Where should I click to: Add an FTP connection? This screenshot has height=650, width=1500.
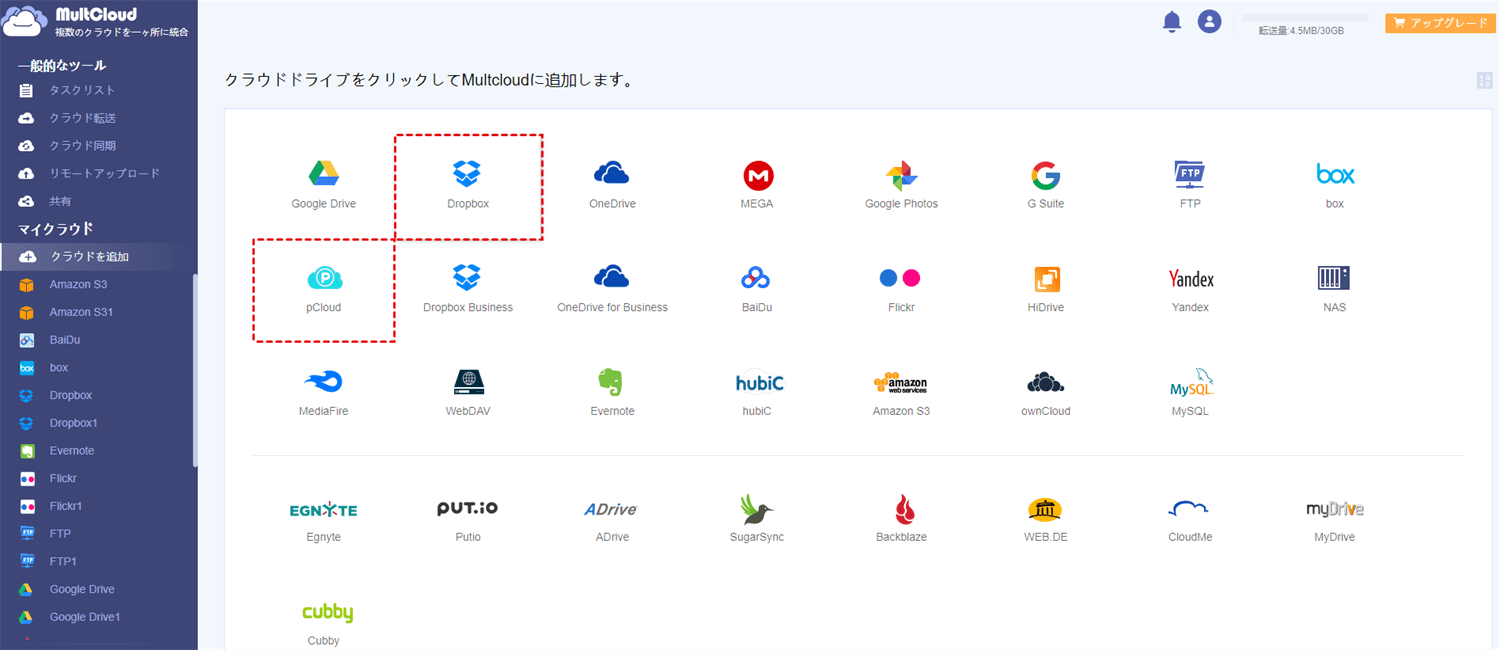1190,185
